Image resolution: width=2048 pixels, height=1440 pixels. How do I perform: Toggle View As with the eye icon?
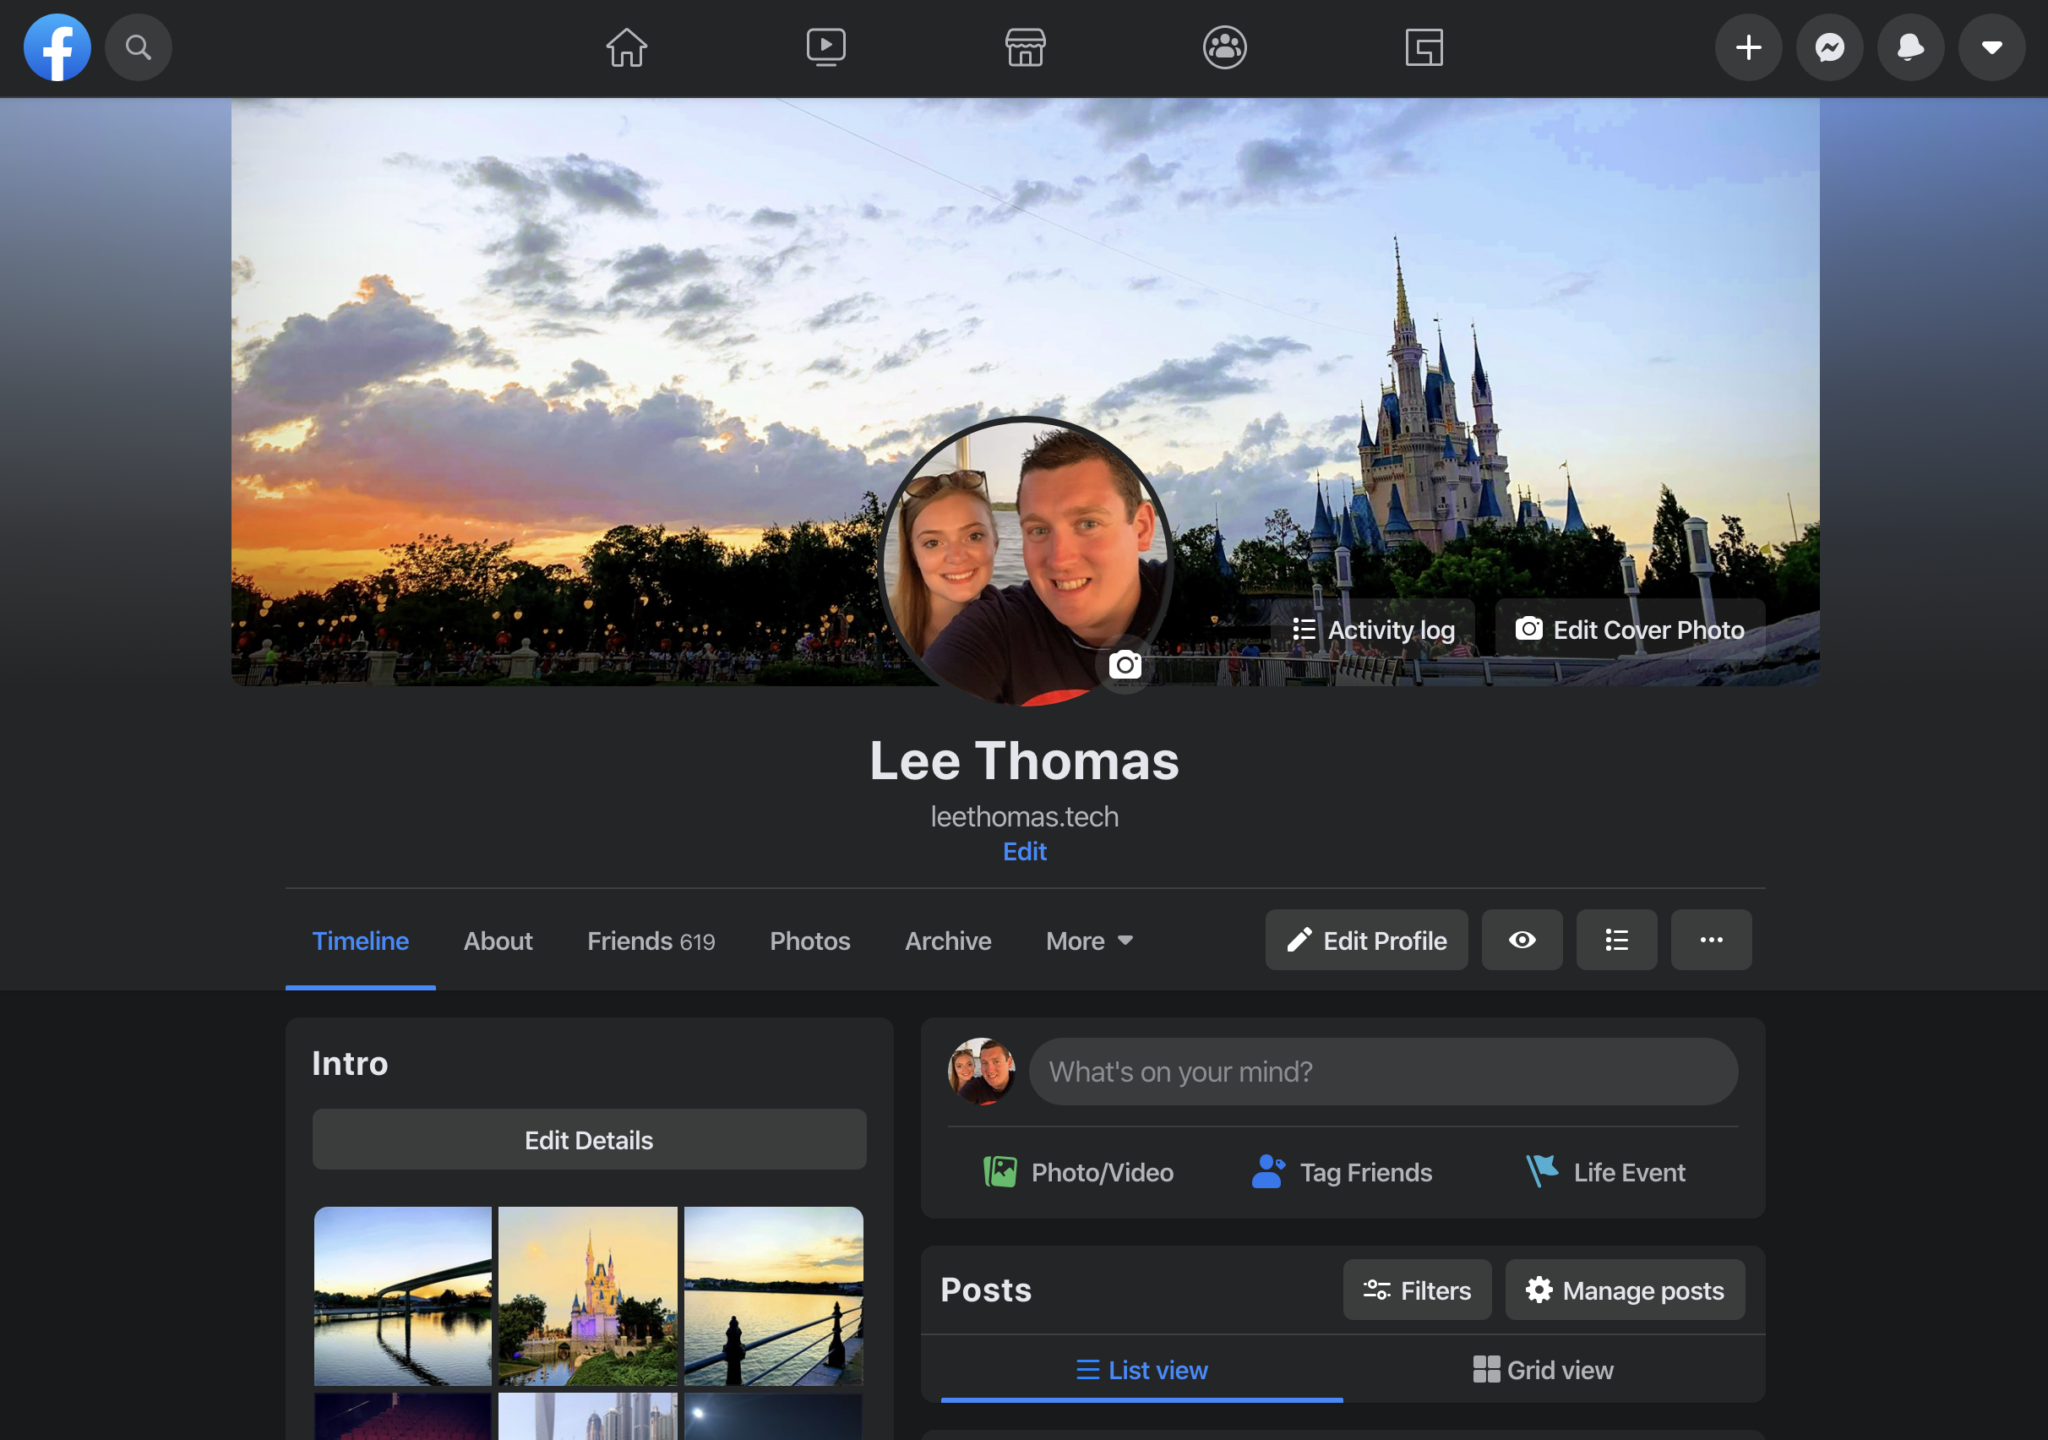[1521, 940]
